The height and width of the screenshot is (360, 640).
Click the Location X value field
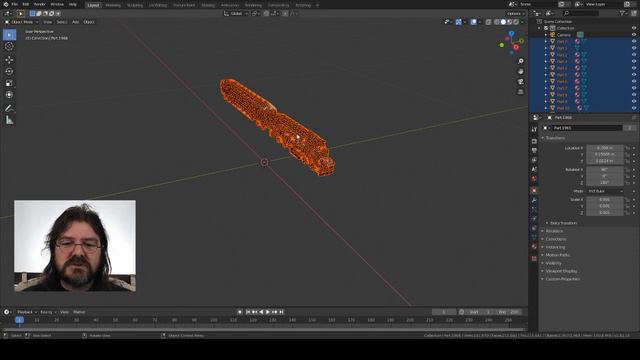point(605,148)
